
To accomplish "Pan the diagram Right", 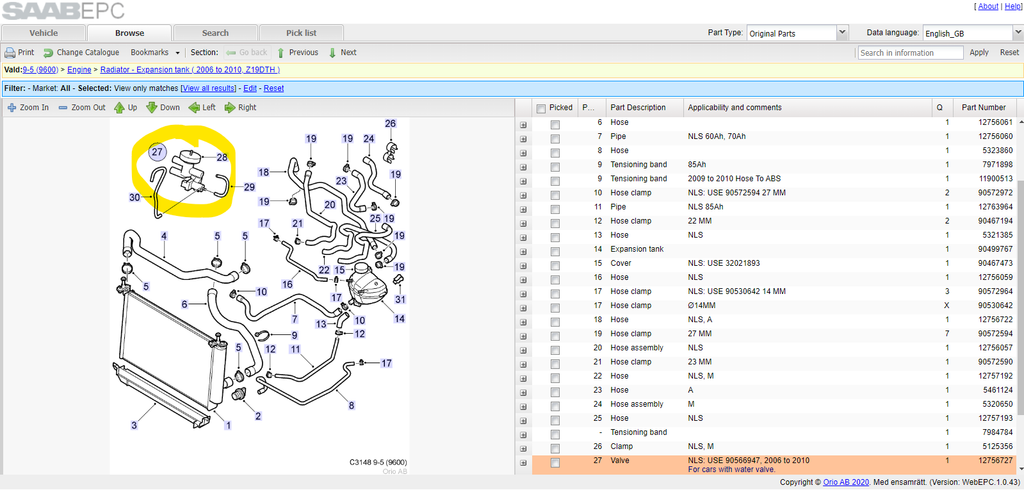I will 240,108.
